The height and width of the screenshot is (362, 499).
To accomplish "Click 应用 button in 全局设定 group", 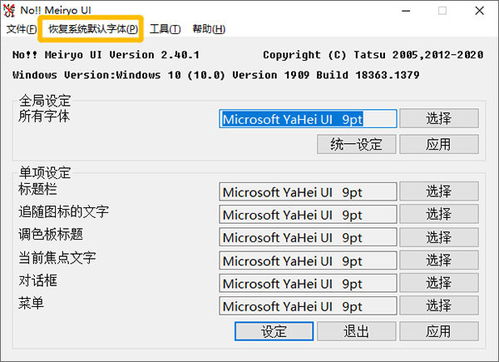I will (439, 144).
